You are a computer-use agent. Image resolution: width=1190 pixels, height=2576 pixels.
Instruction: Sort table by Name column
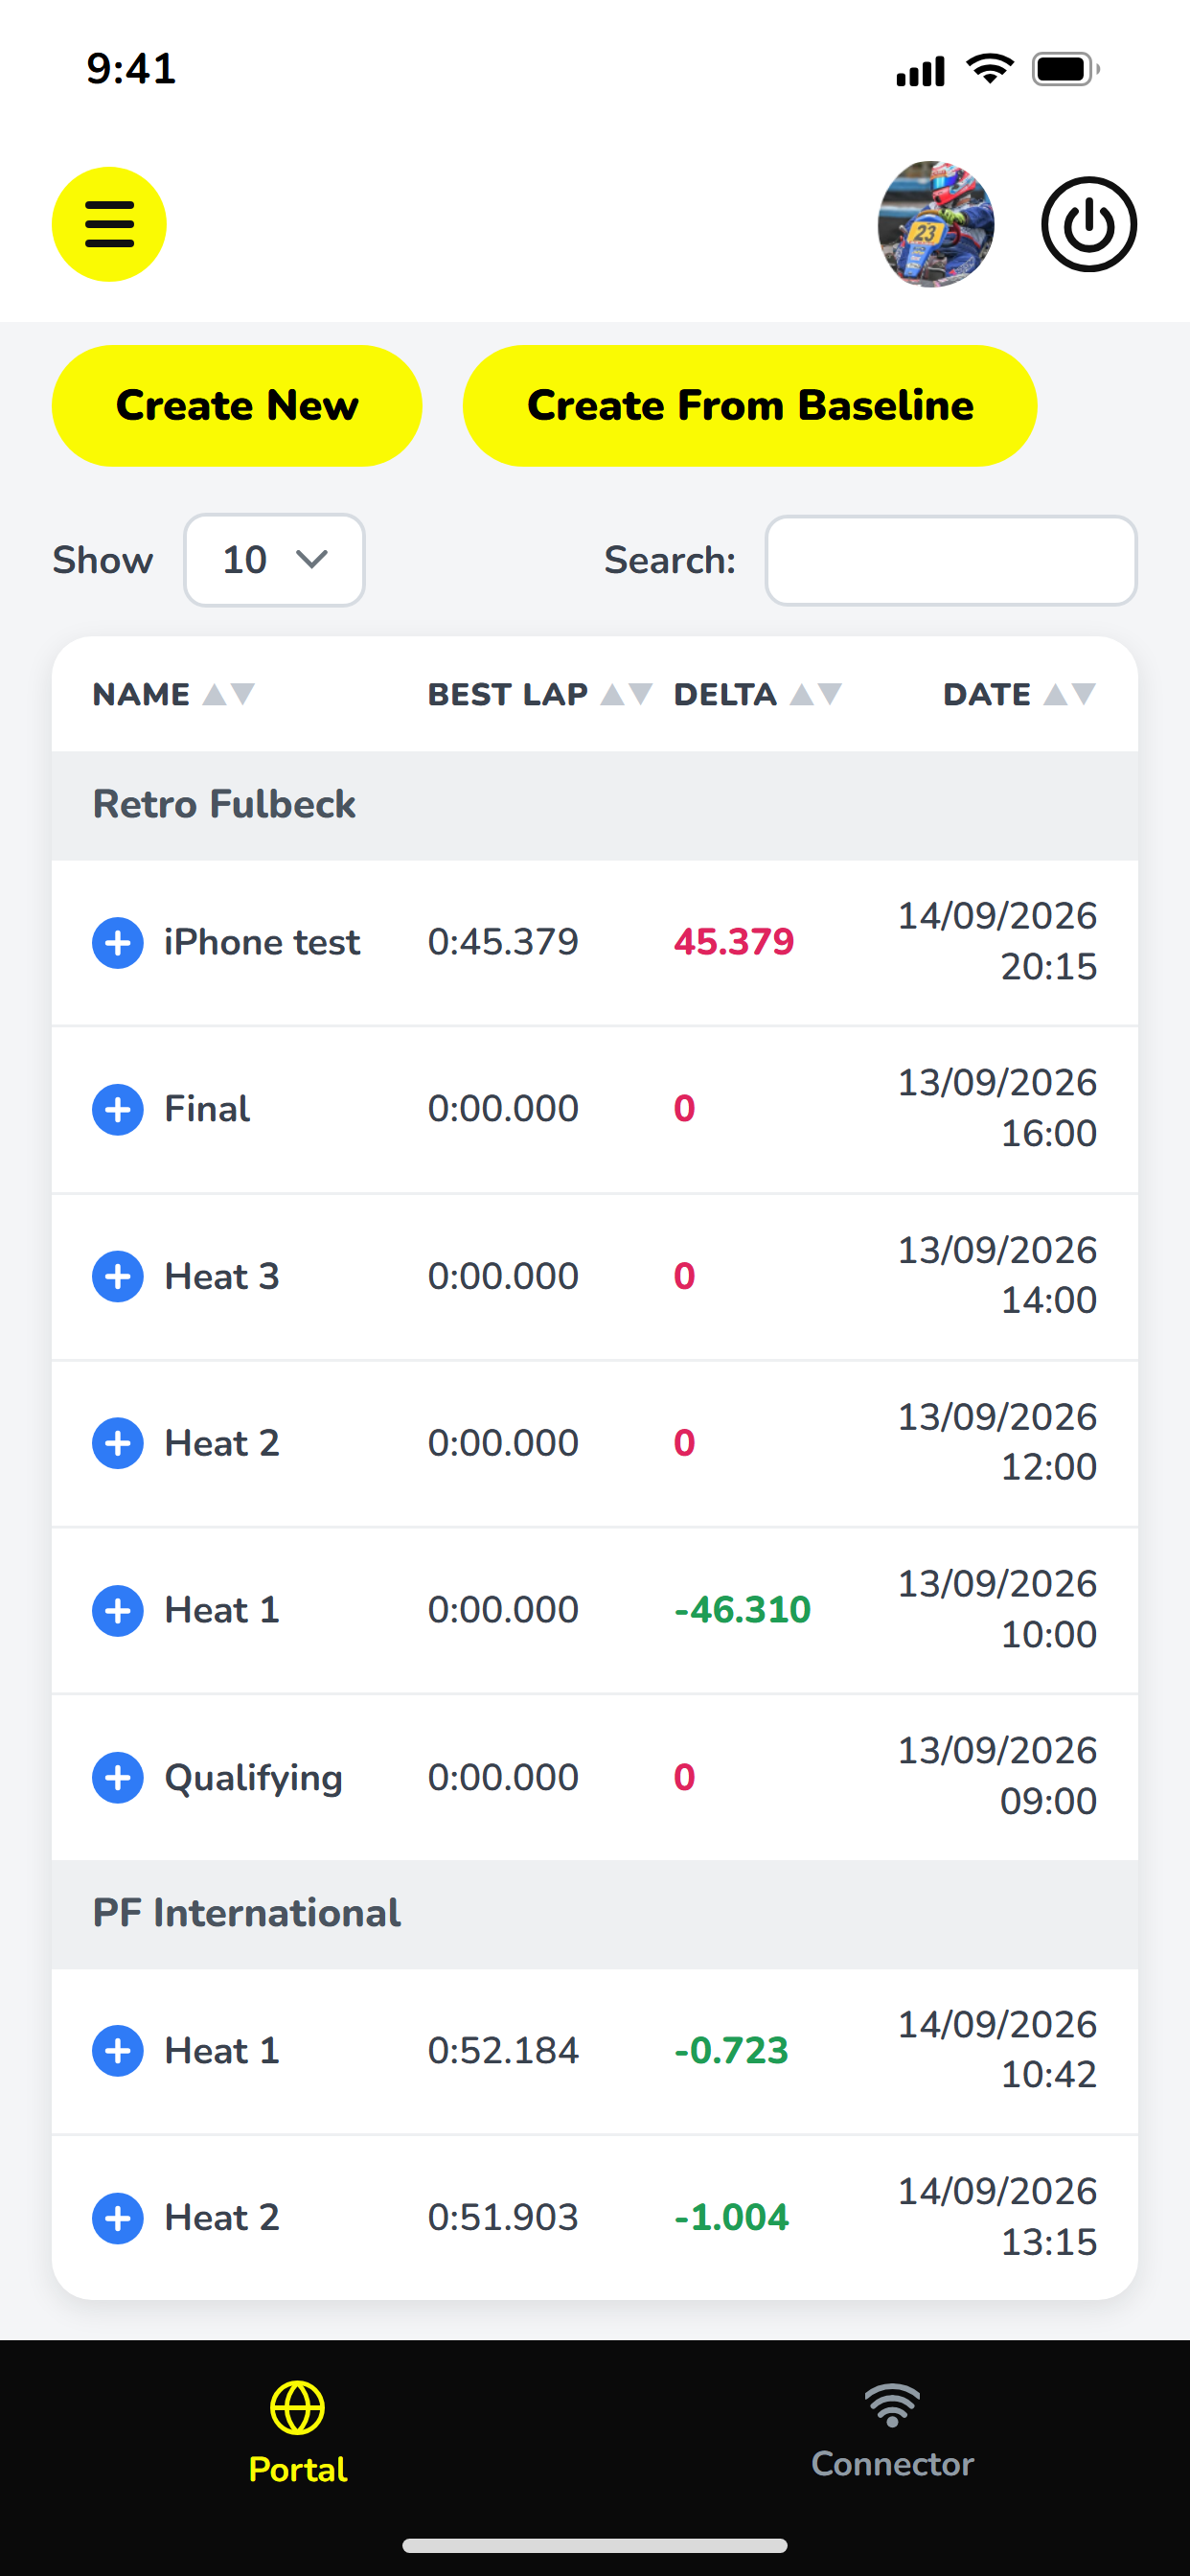[x=173, y=694]
